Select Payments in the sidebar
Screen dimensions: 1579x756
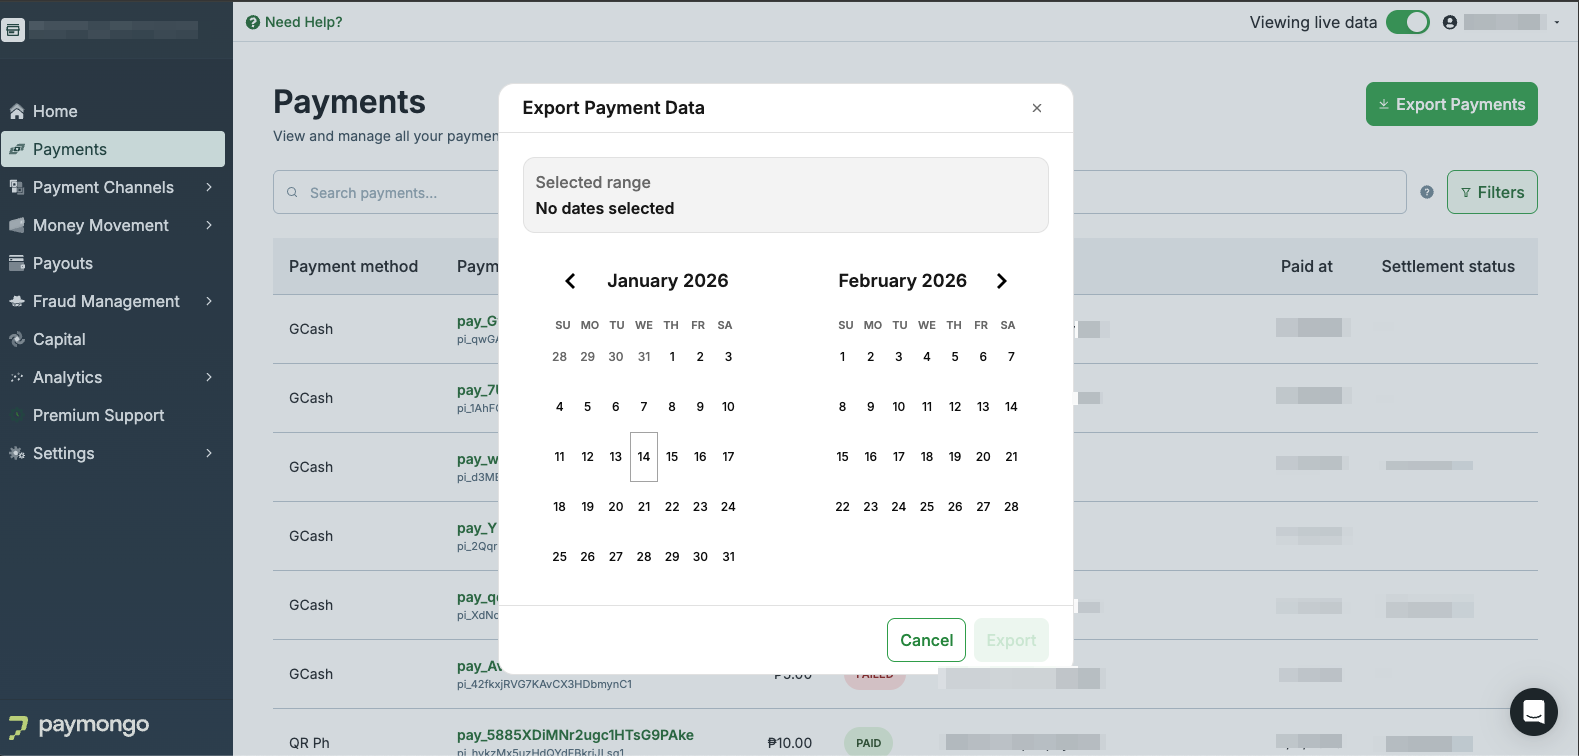pos(113,149)
